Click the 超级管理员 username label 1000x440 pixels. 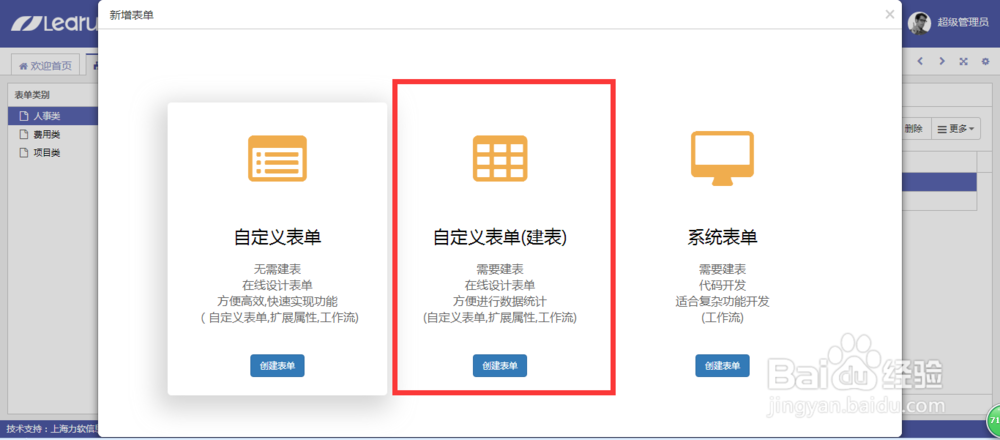tap(962, 23)
